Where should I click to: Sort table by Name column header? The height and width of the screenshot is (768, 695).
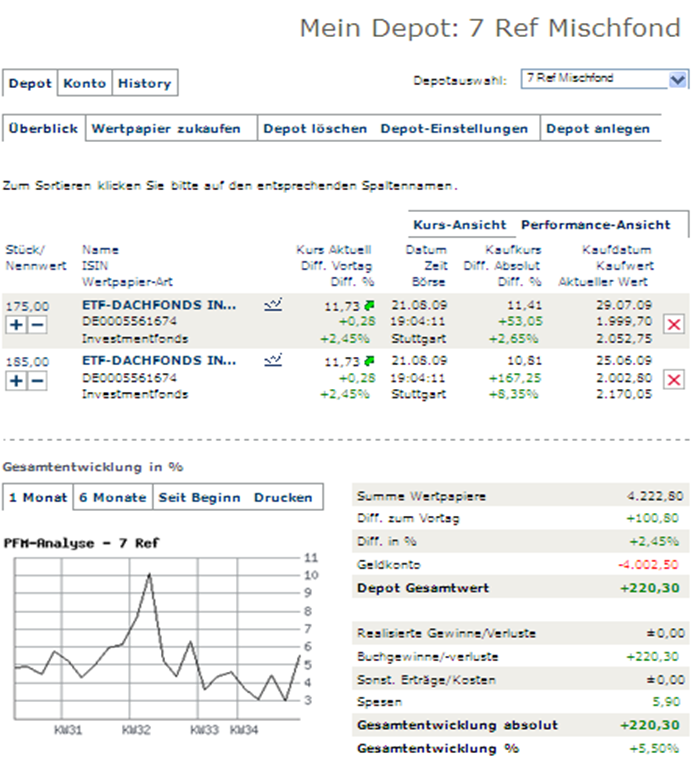tap(100, 249)
